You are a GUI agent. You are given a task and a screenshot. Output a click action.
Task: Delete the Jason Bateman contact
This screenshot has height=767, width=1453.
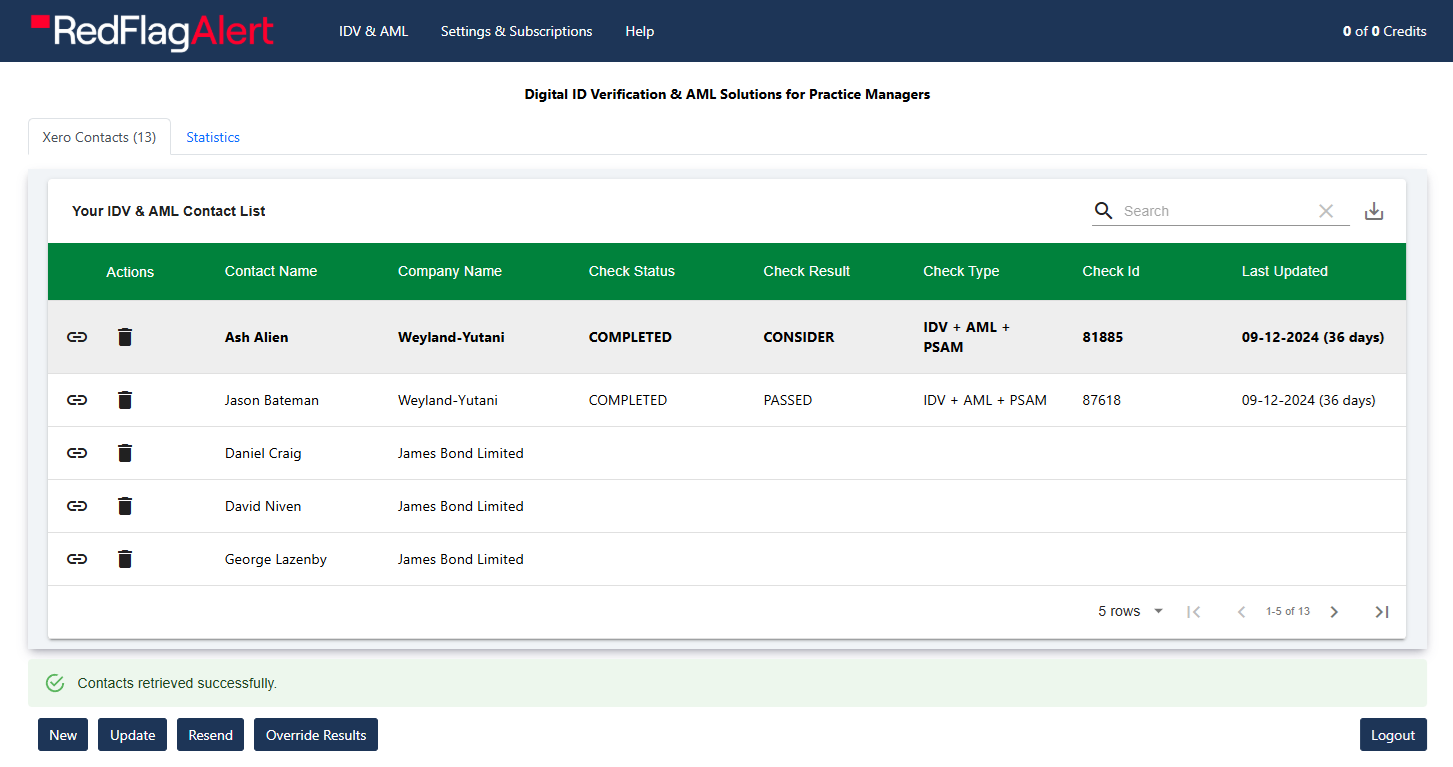coord(124,400)
